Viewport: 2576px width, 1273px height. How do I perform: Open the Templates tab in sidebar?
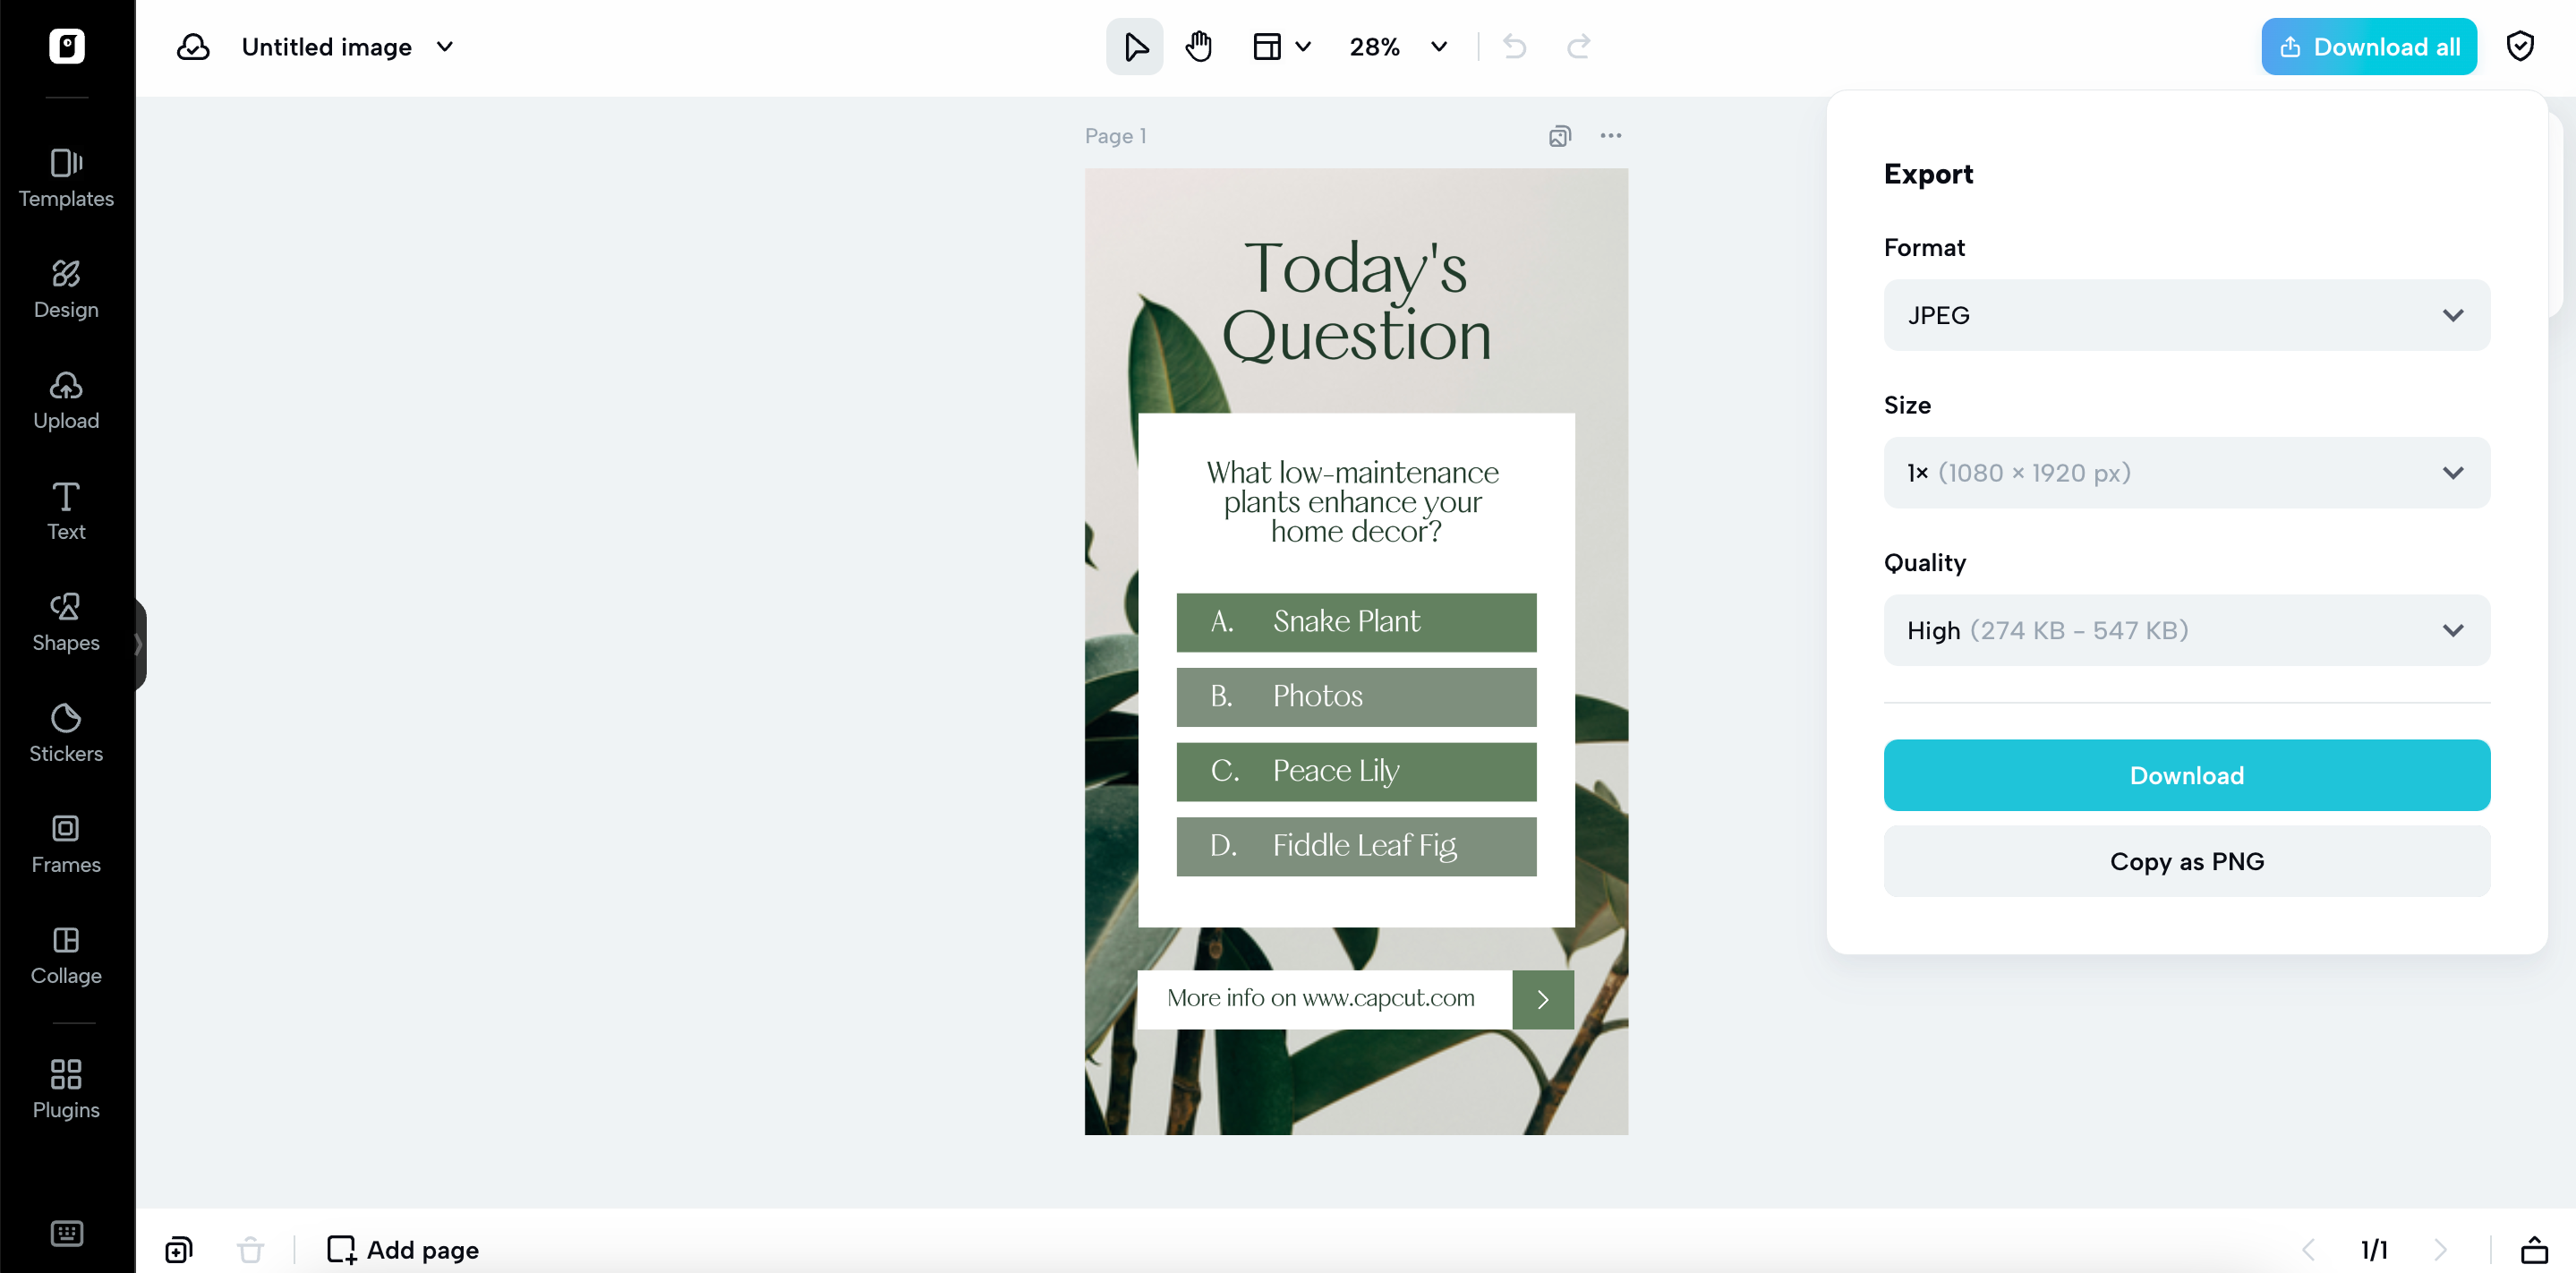click(66, 178)
